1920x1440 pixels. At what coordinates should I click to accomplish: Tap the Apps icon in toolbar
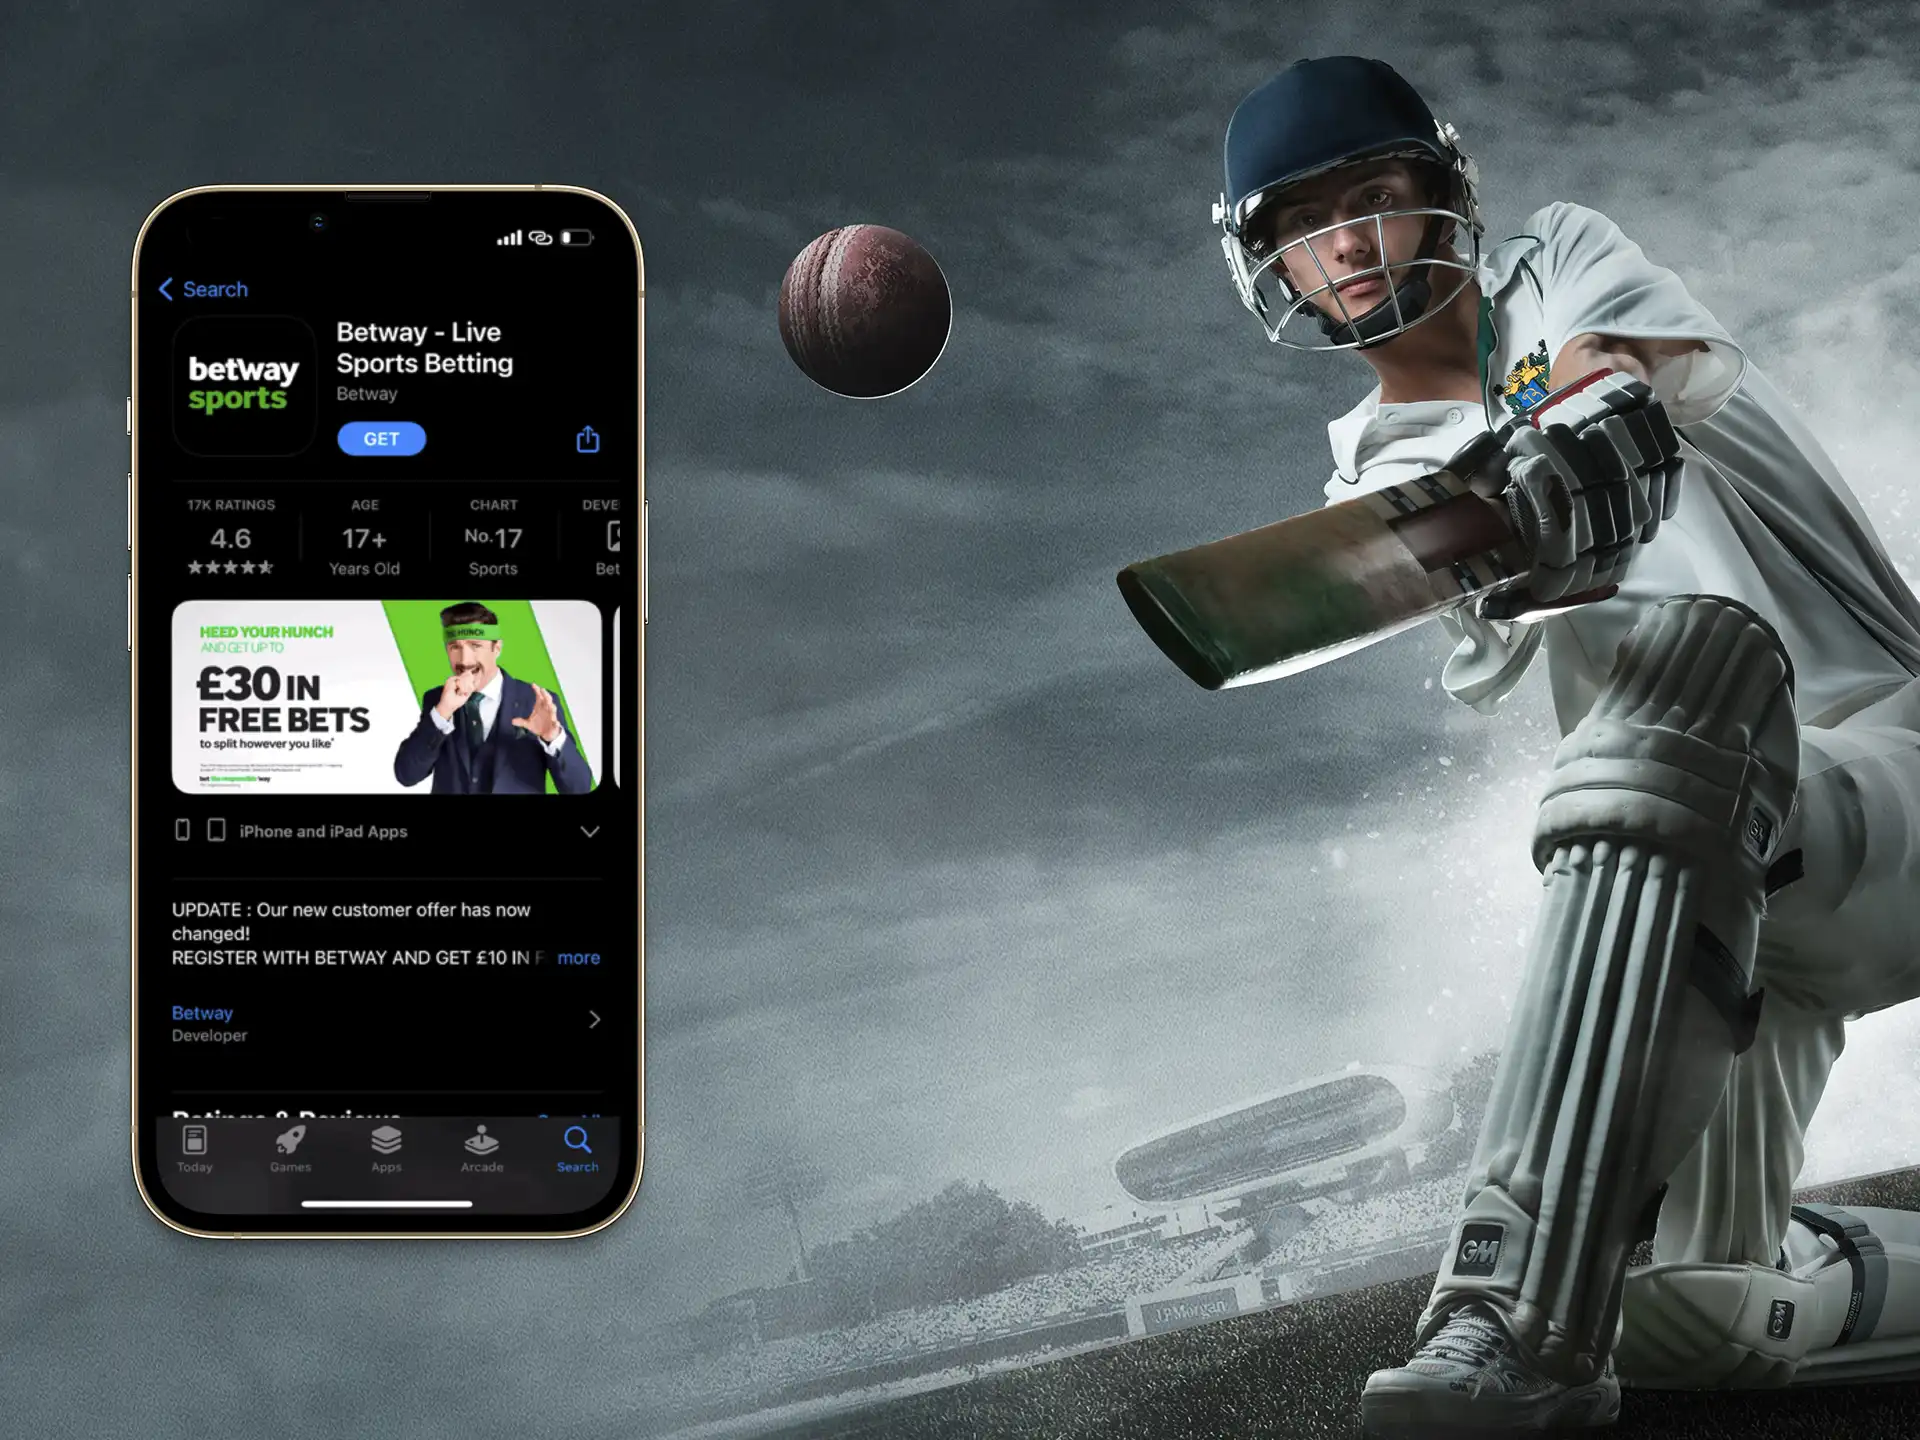coord(382,1142)
